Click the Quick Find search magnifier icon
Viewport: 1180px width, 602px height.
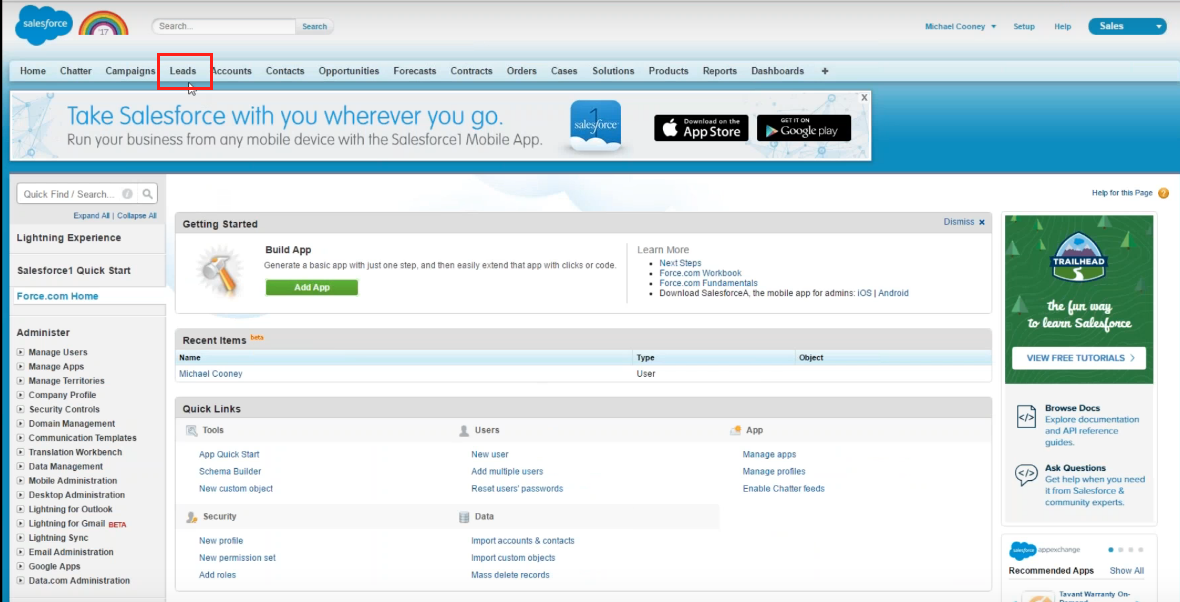[148, 193]
